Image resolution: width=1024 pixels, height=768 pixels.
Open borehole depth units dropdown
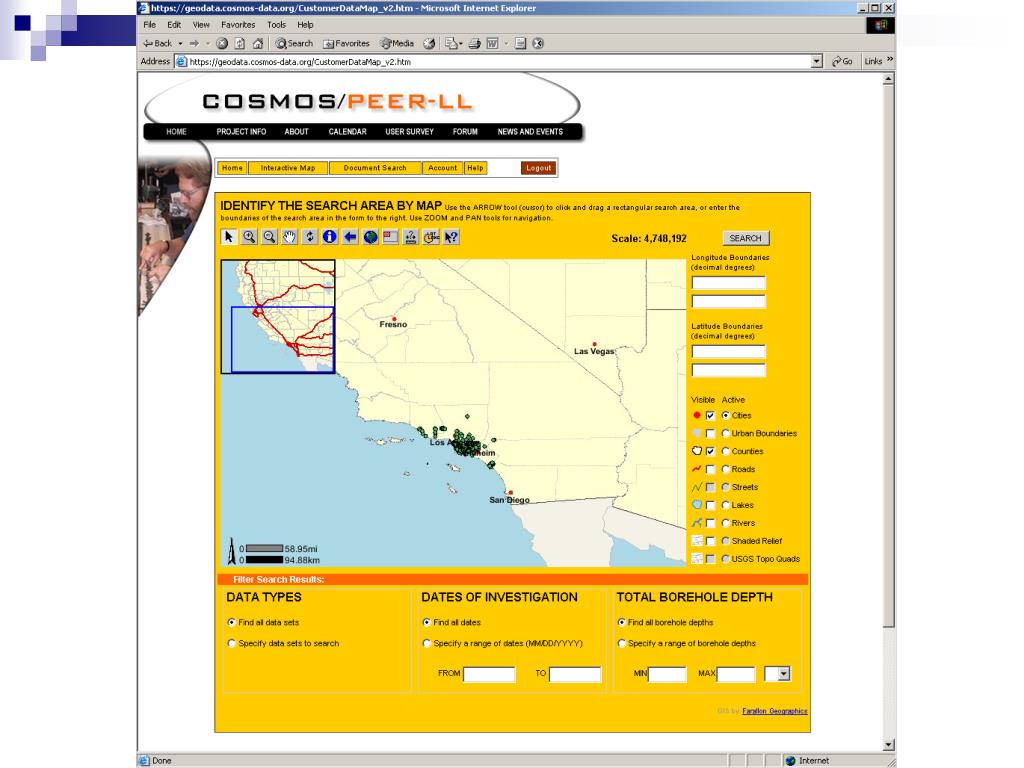coord(784,673)
